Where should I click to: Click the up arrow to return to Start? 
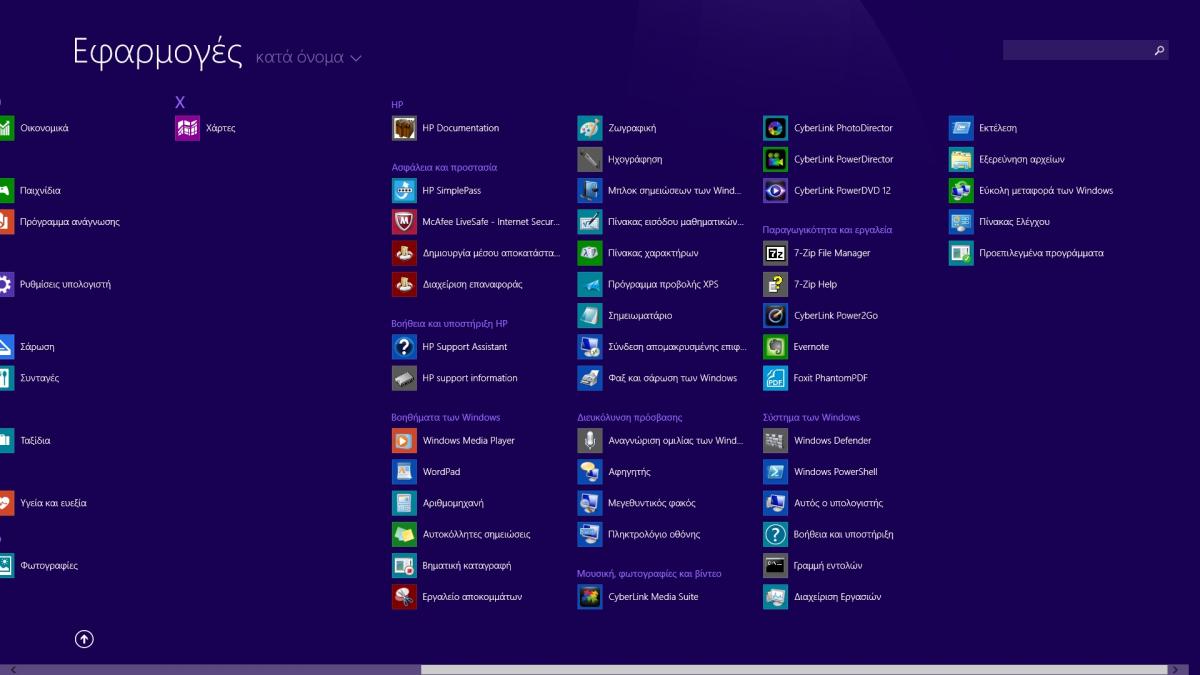84,639
